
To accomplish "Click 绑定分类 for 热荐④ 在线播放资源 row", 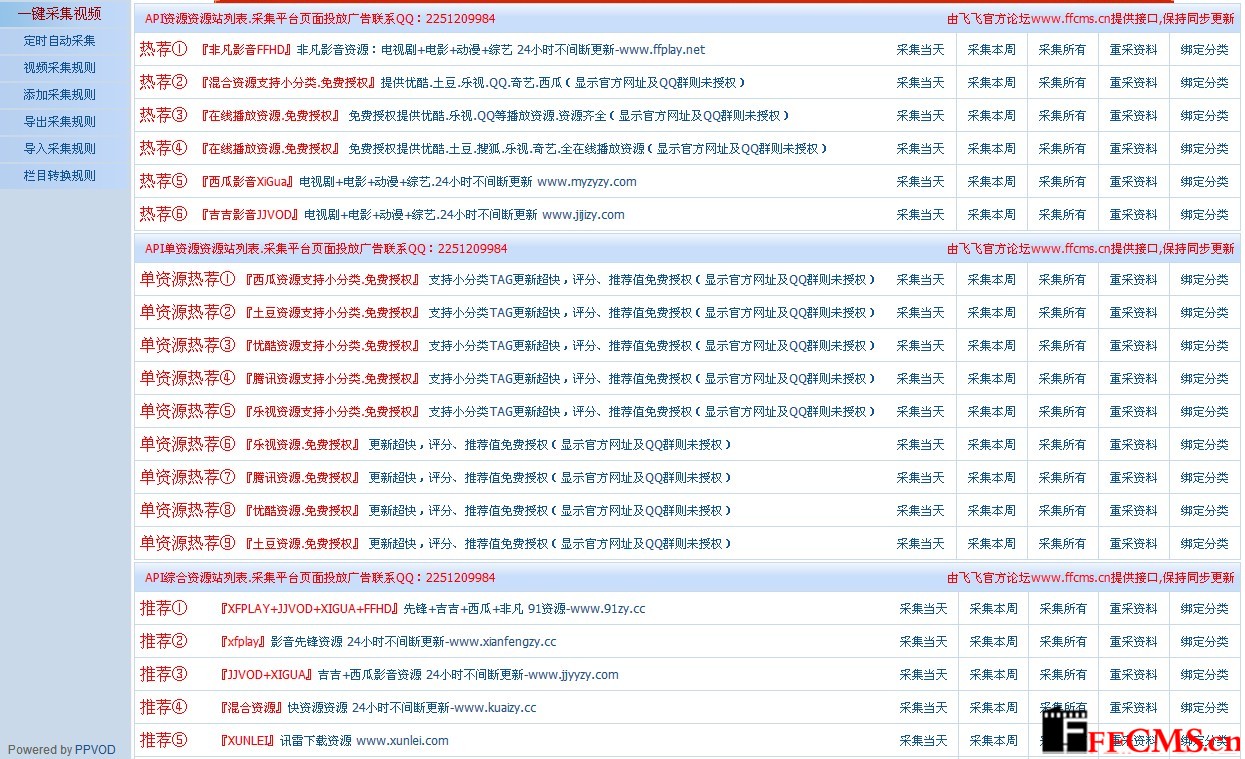I will [x=1204, y=149].
